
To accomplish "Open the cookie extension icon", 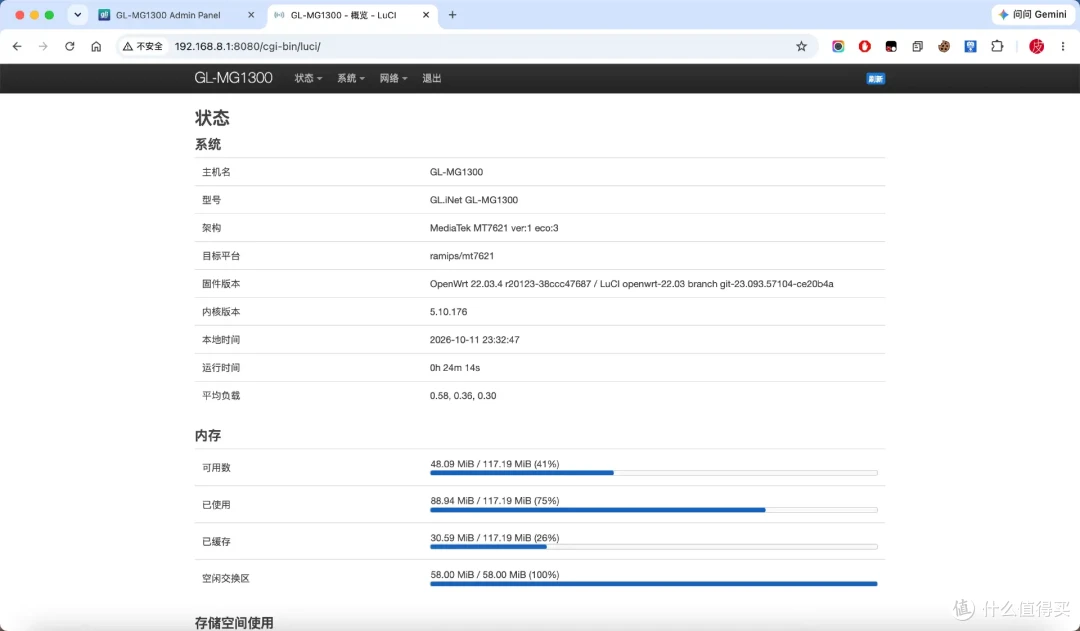I will 944,46.
